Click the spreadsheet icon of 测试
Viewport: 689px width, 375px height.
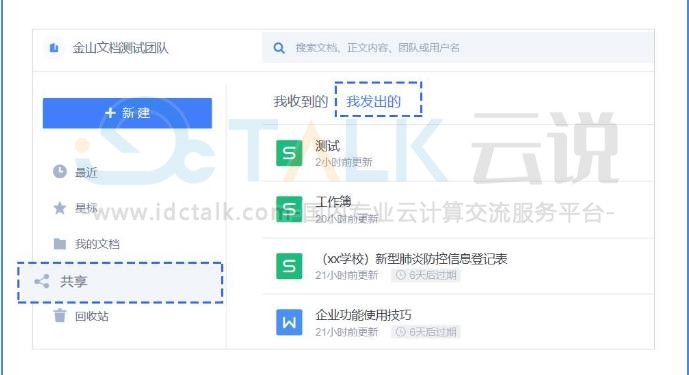tap(289, 153)
